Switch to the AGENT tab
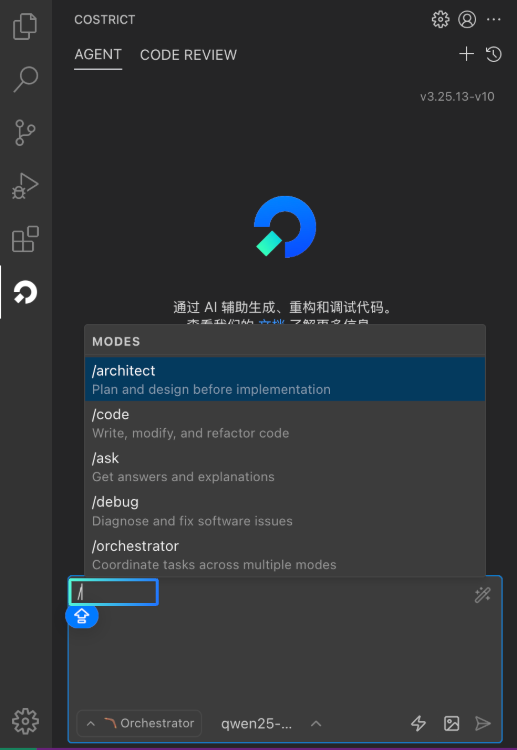Viewport: 517px width, 750px height. 98,55
